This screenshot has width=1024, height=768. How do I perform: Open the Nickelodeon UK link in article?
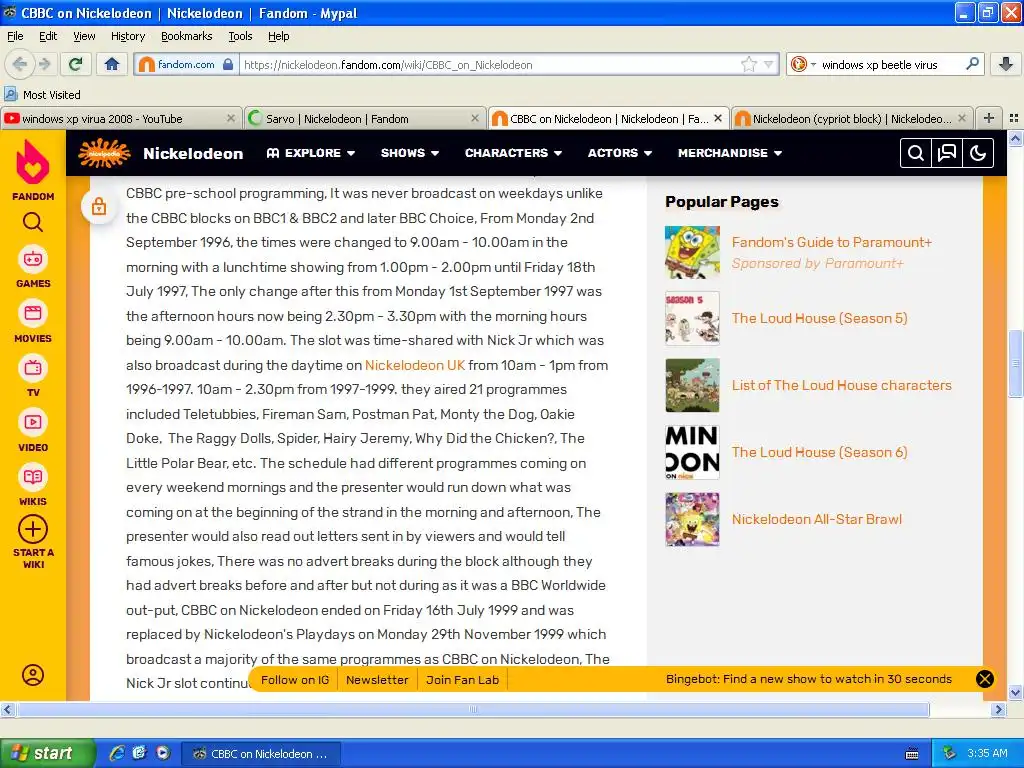(415, 365)
